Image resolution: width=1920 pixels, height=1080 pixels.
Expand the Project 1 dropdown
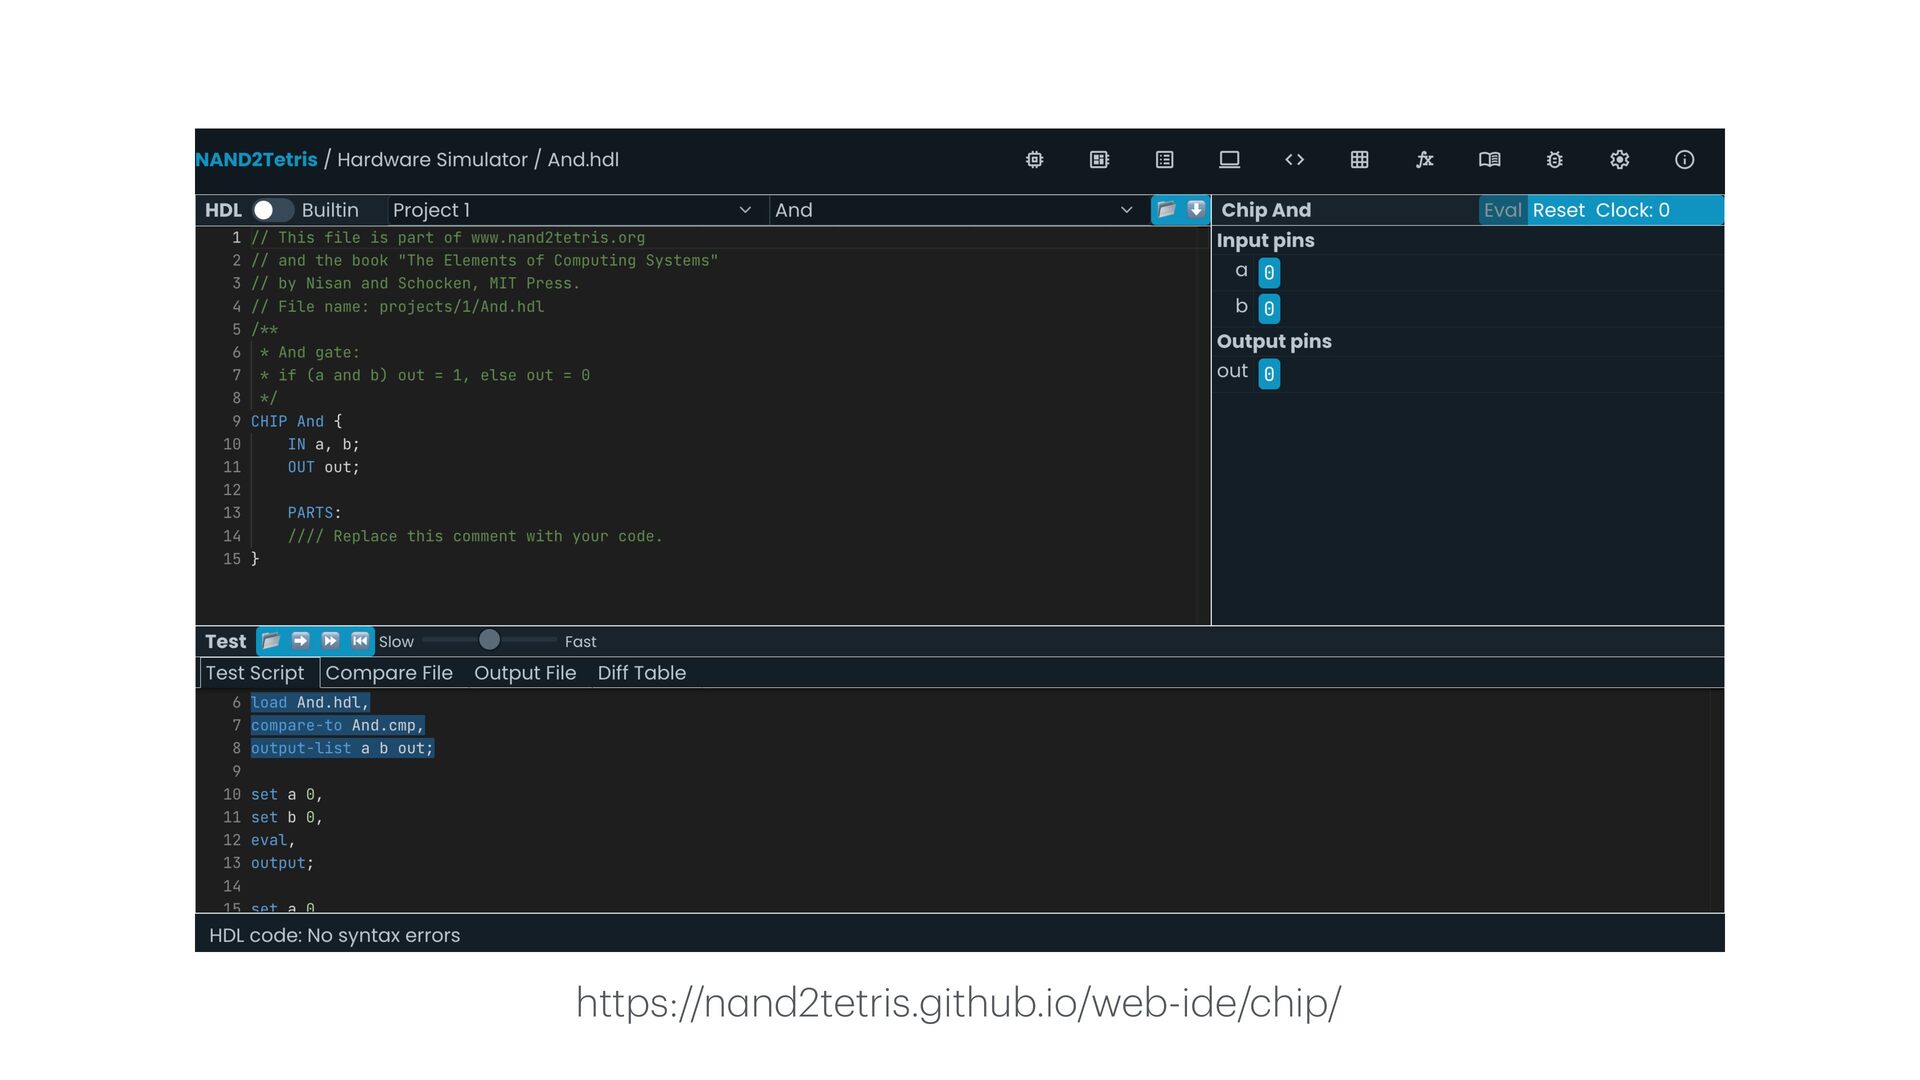click(x=571, y=210)
